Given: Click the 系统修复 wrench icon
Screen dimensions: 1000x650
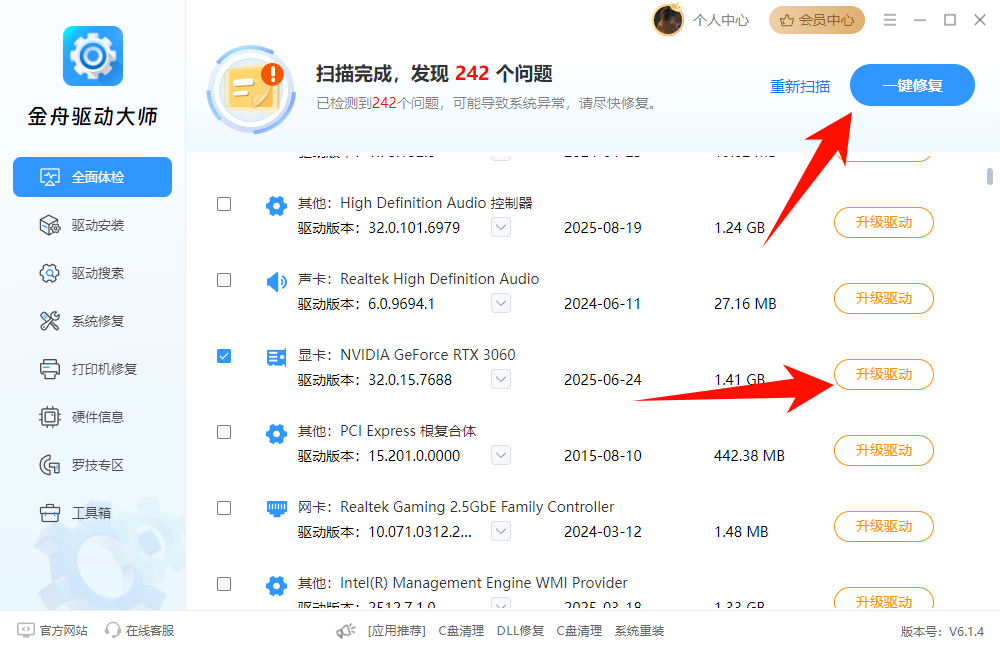Looking at the screenshot, I should [x=49, y=321].
